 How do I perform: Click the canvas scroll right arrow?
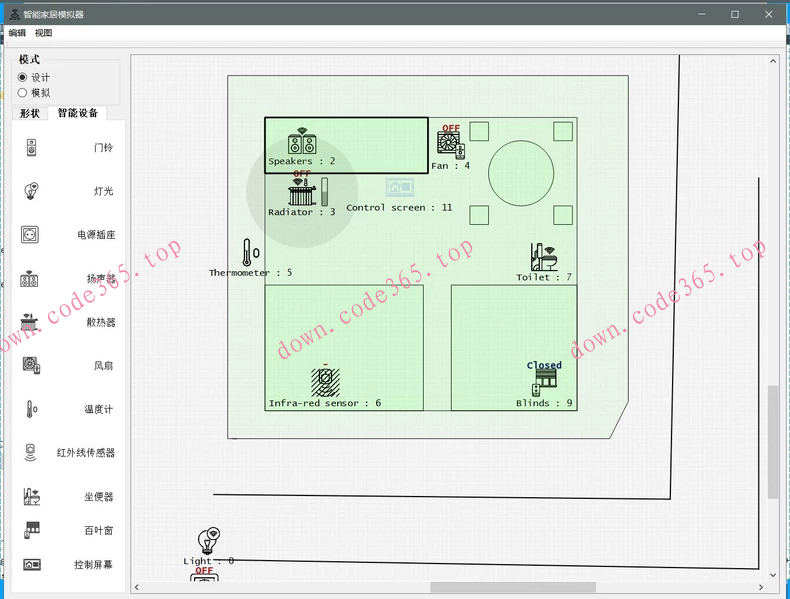(x=761, y=587)
